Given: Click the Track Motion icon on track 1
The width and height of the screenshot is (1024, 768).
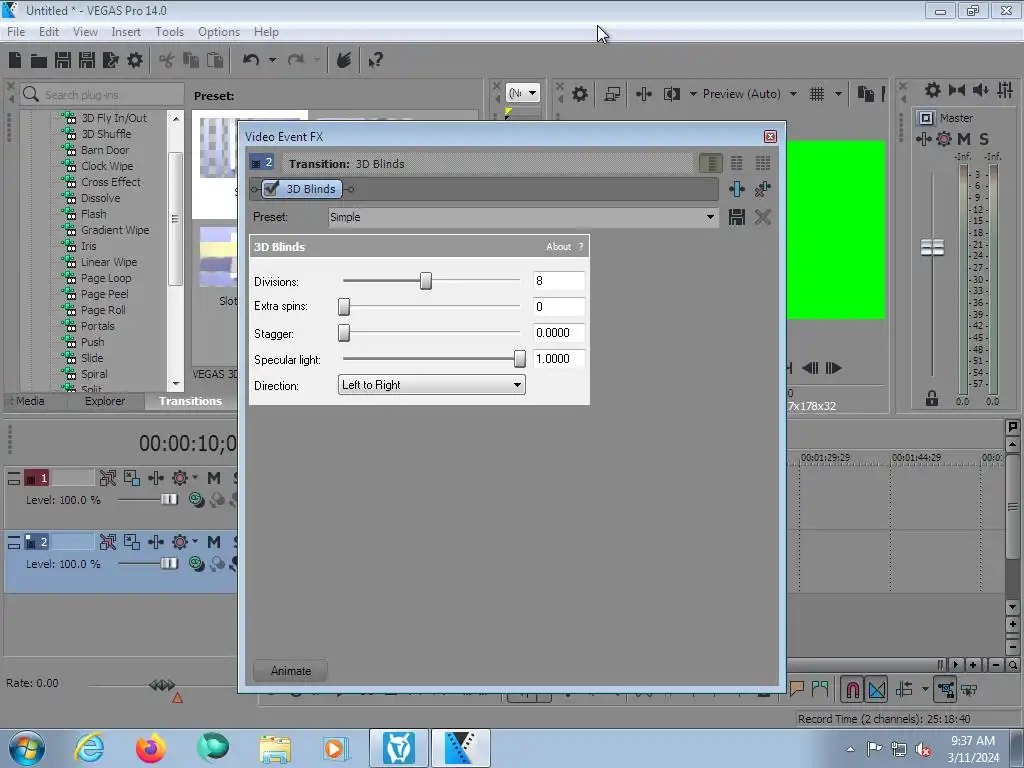Looking at the screenshot, I should (132, 479).
